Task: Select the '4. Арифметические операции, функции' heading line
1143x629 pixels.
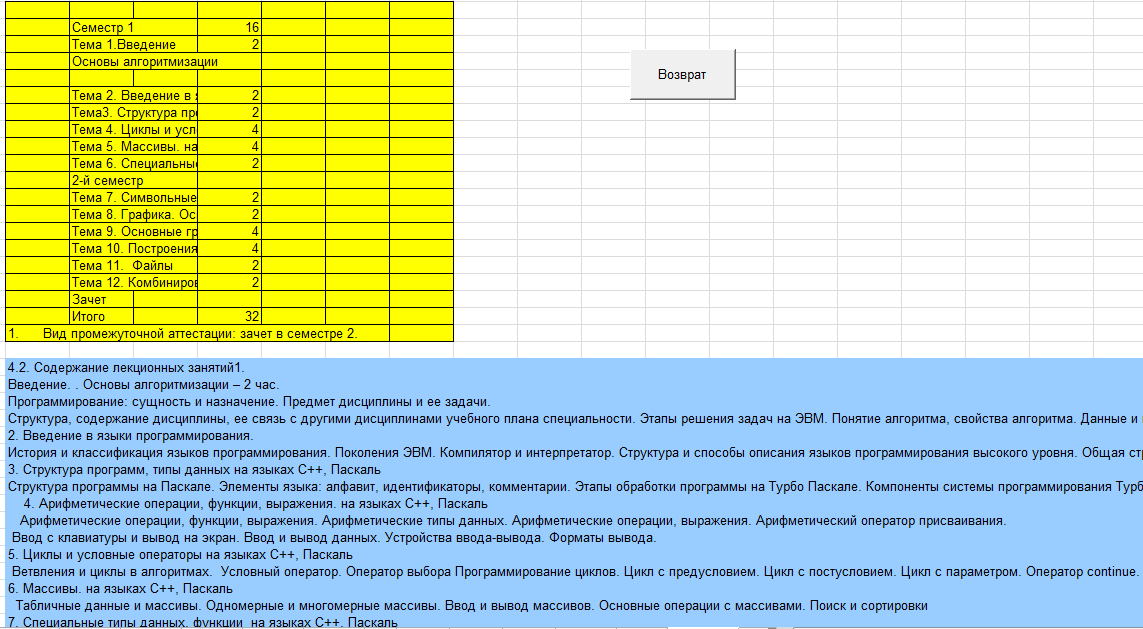Action: pos(256,504)
